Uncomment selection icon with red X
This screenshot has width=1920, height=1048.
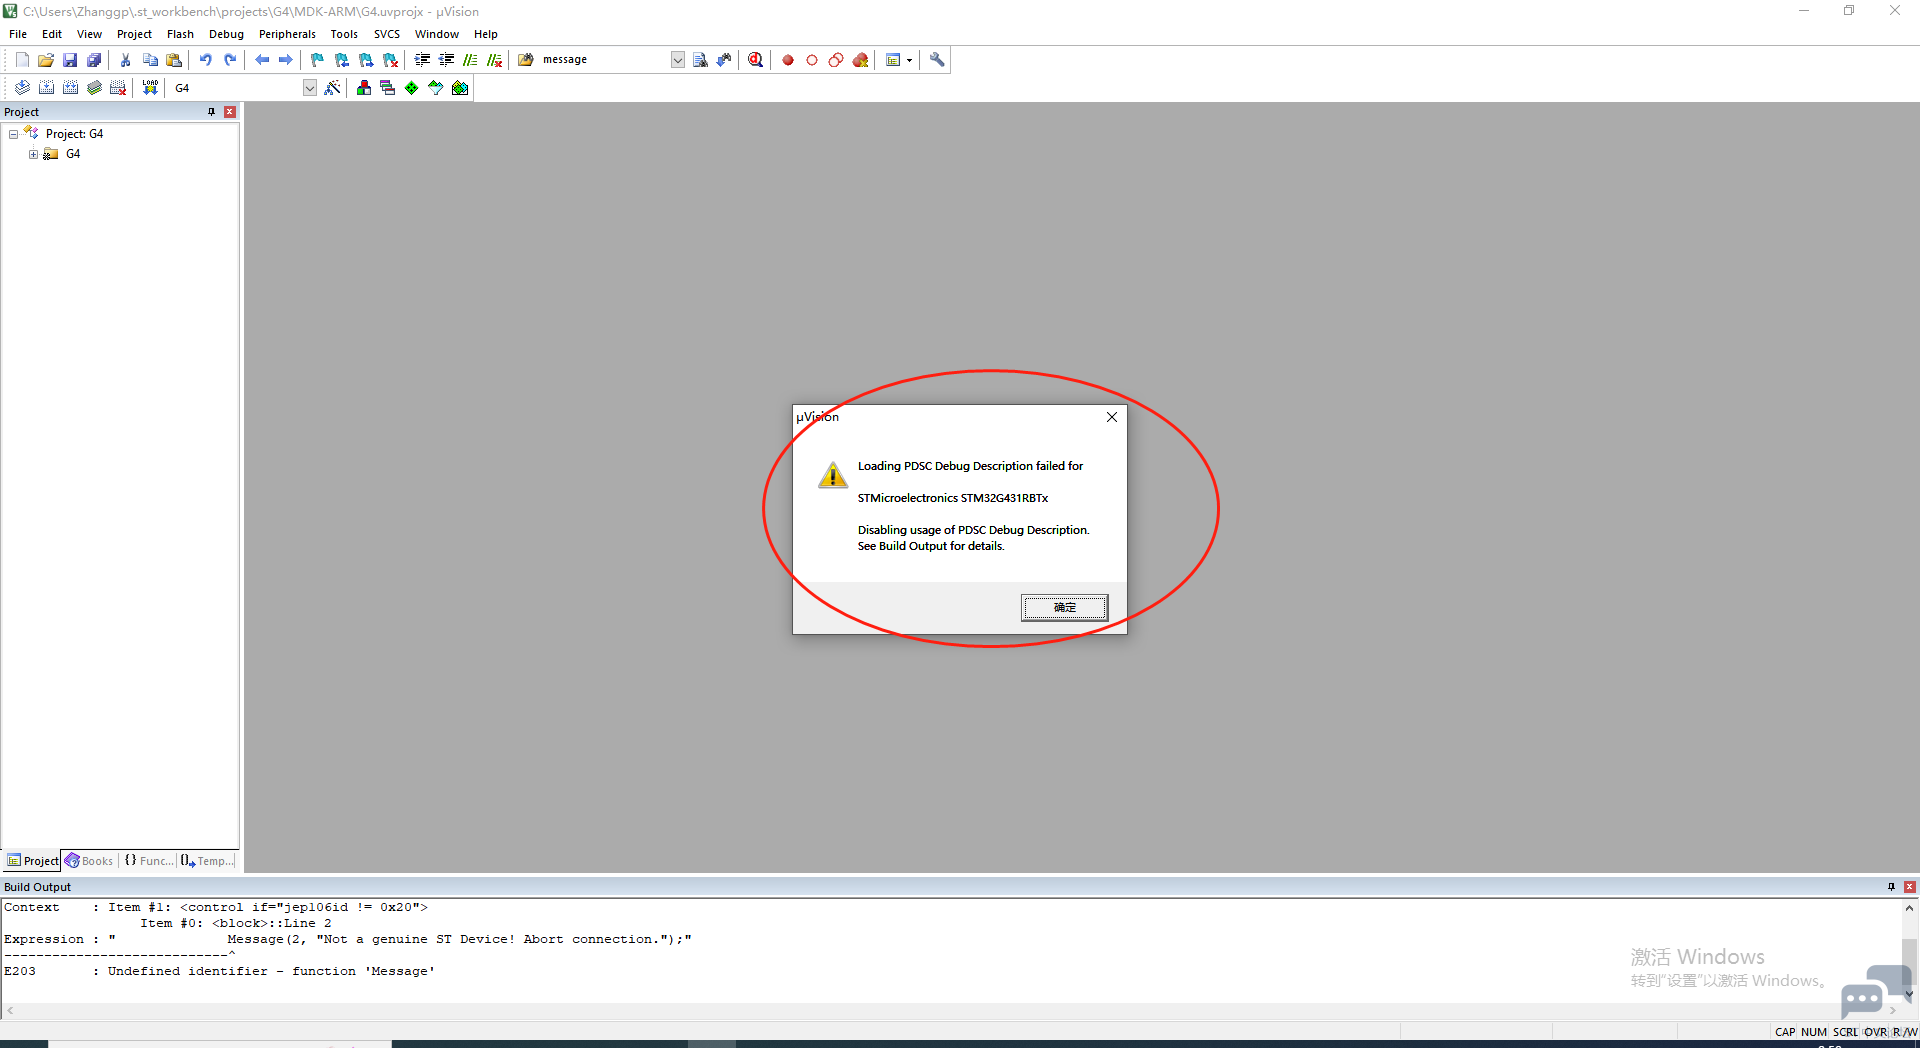494,60
